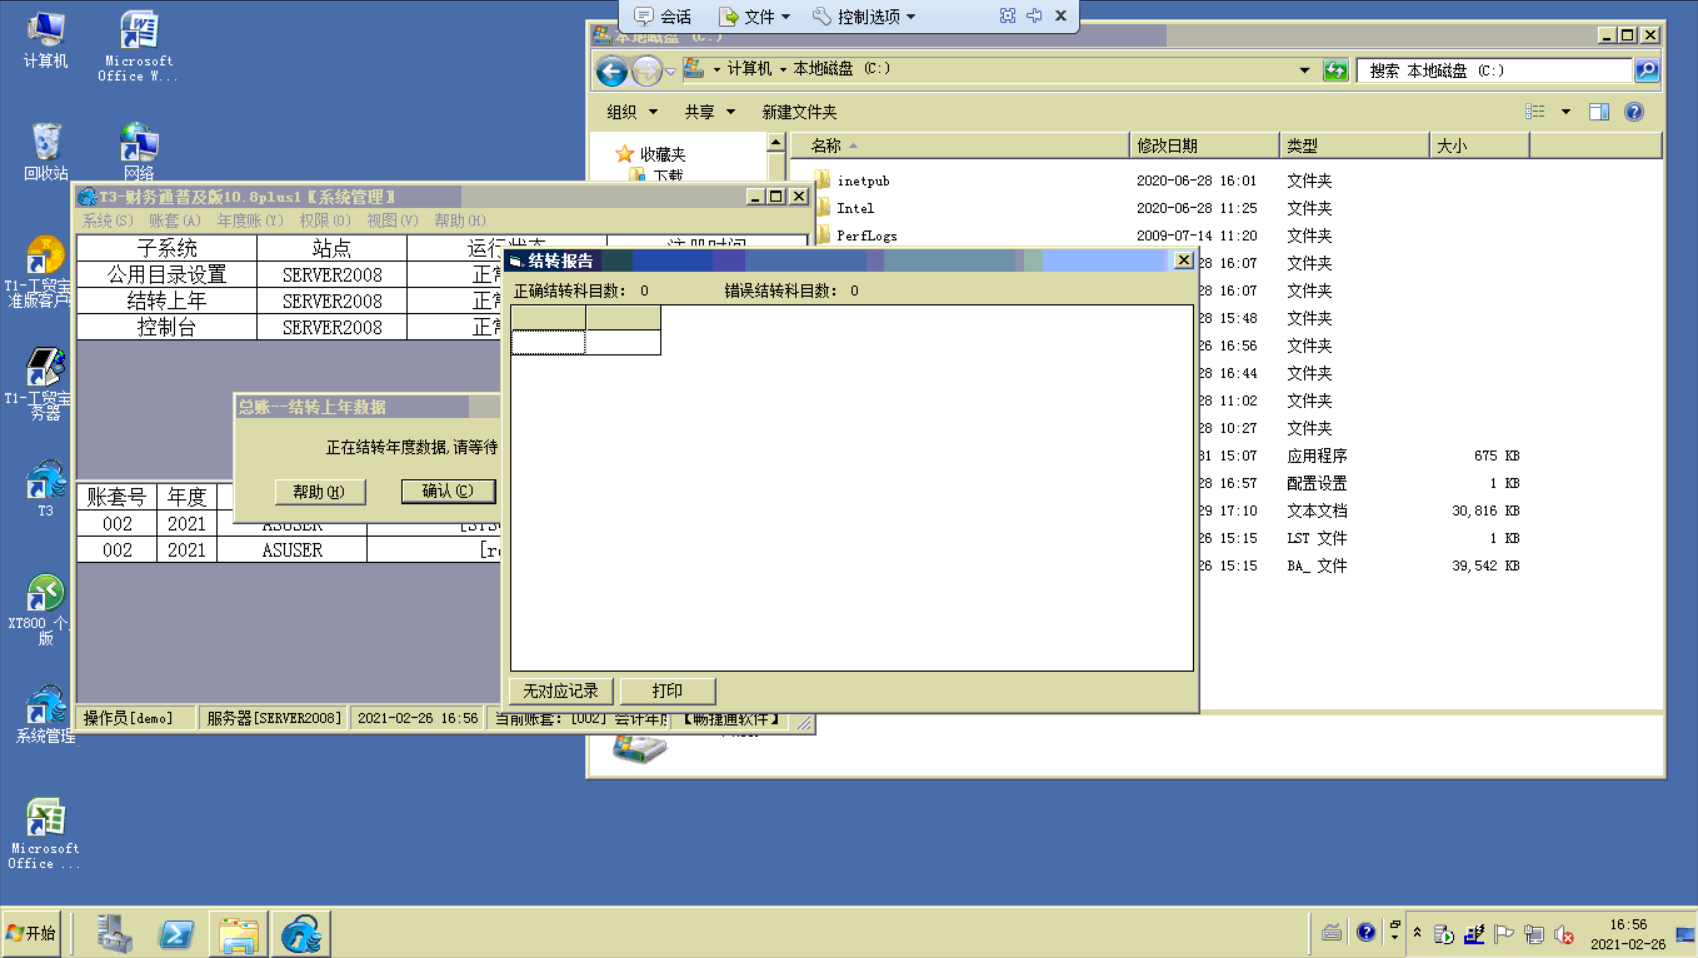Click the 搜索 本地磁盘 (C:) search field
The height and width of the screenshot is (958, 1698).
(1495, 70)
